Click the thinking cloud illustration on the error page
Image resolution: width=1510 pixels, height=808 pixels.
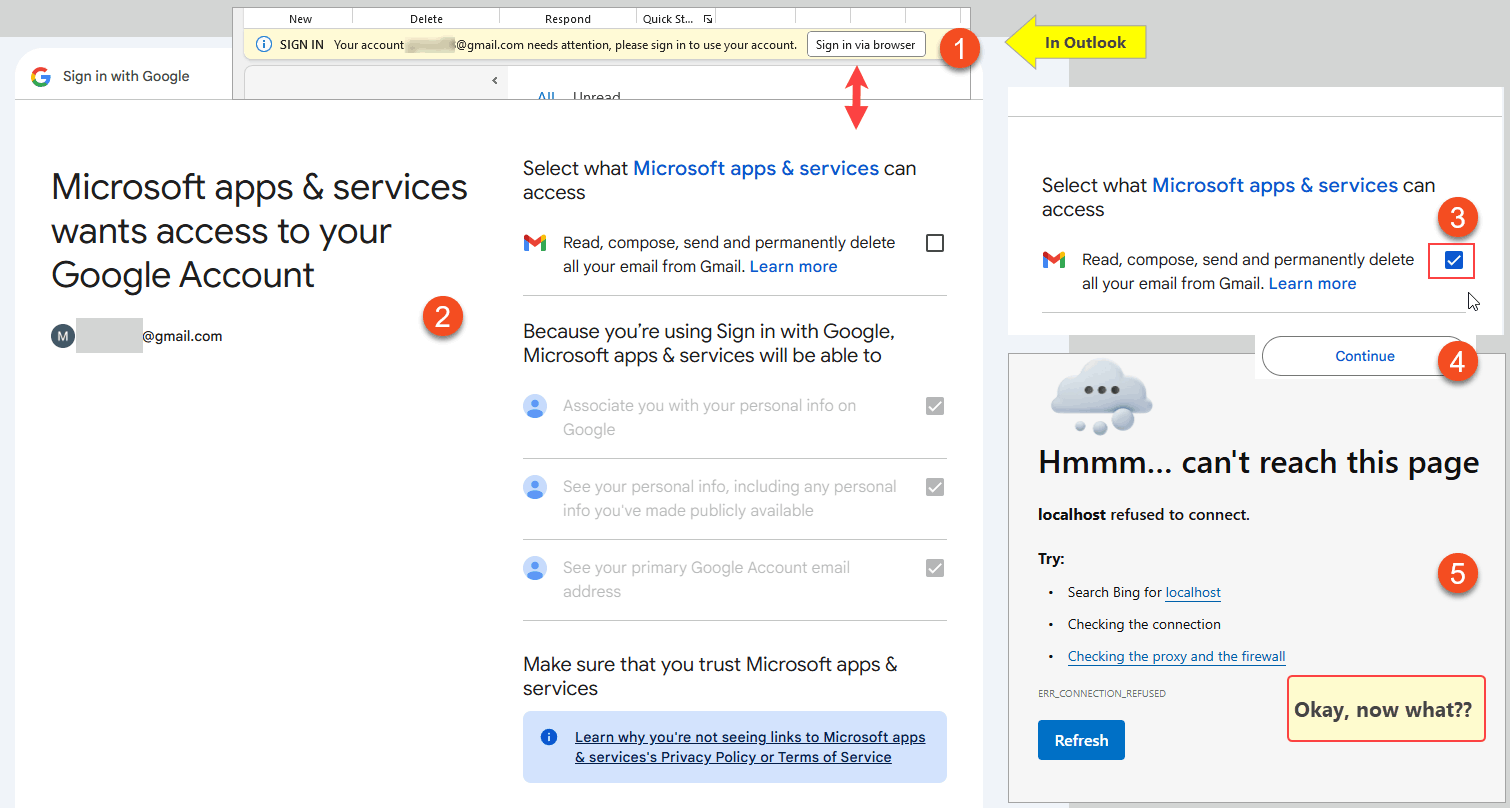(1101, 396)
